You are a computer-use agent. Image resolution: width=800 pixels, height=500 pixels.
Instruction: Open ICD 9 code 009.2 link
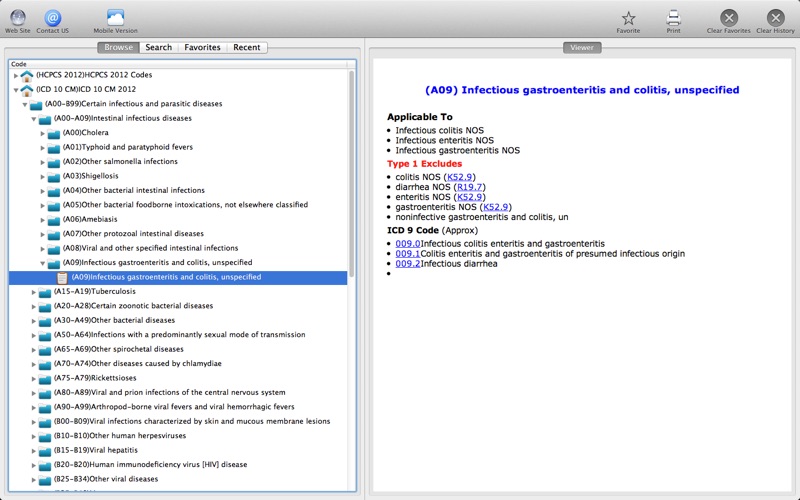(x=408, y=264)
